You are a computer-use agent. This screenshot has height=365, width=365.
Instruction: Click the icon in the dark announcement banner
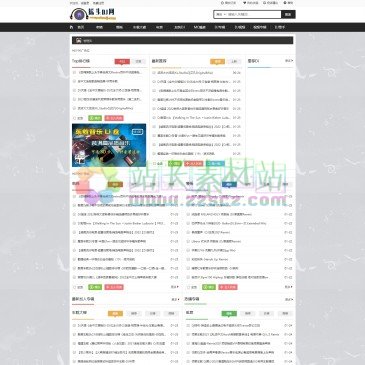[x=79, y=41]
